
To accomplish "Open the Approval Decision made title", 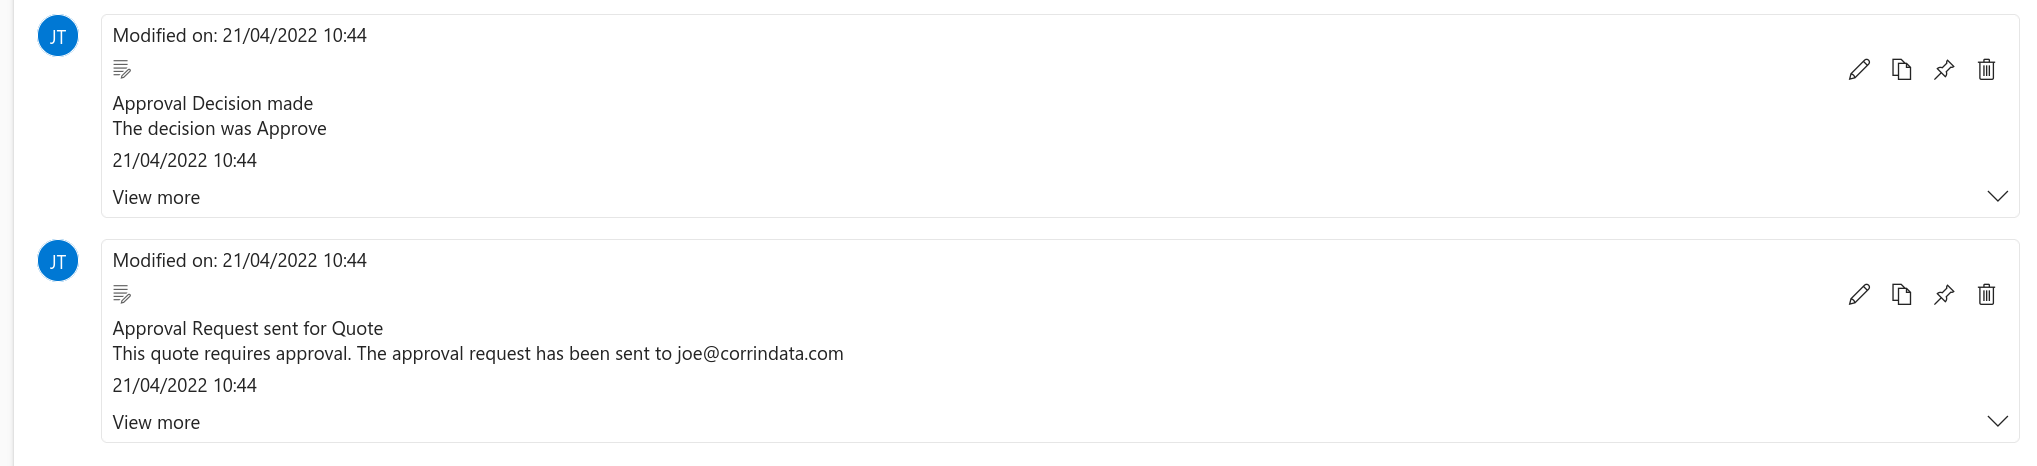I will (212, 104).
